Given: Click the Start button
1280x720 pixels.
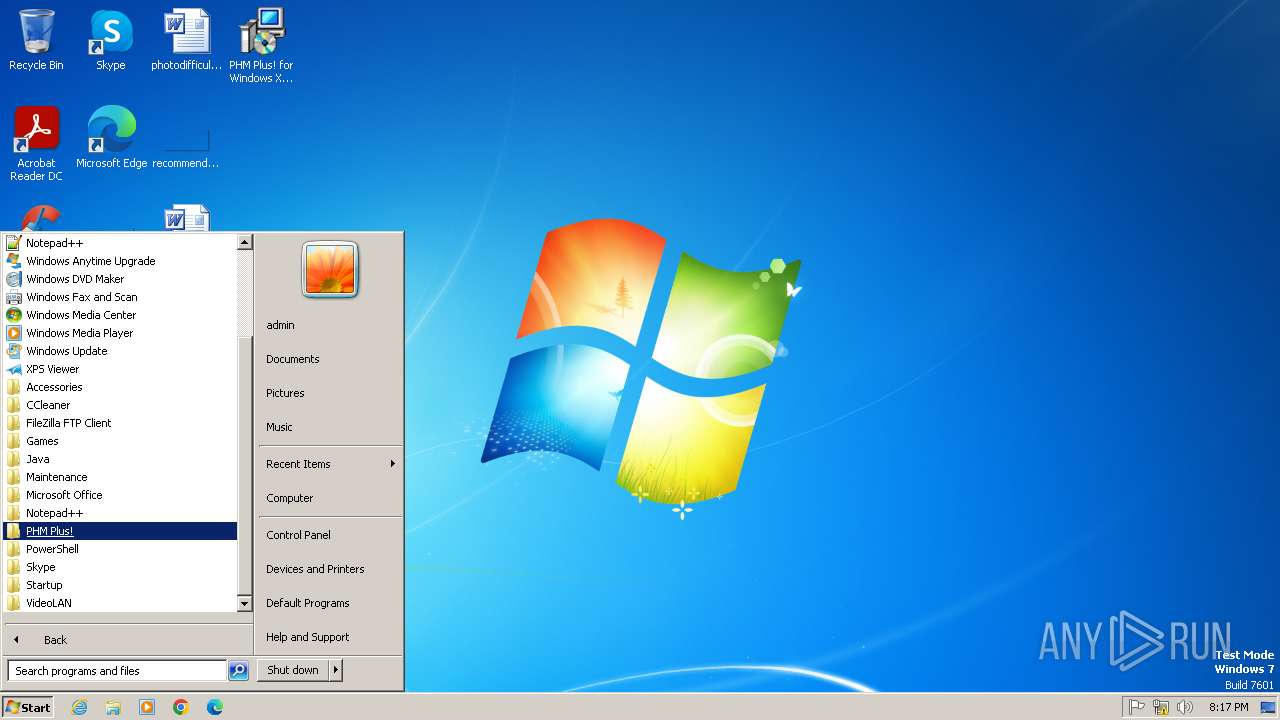Looking at the screenshot, I should click(28, 707).
